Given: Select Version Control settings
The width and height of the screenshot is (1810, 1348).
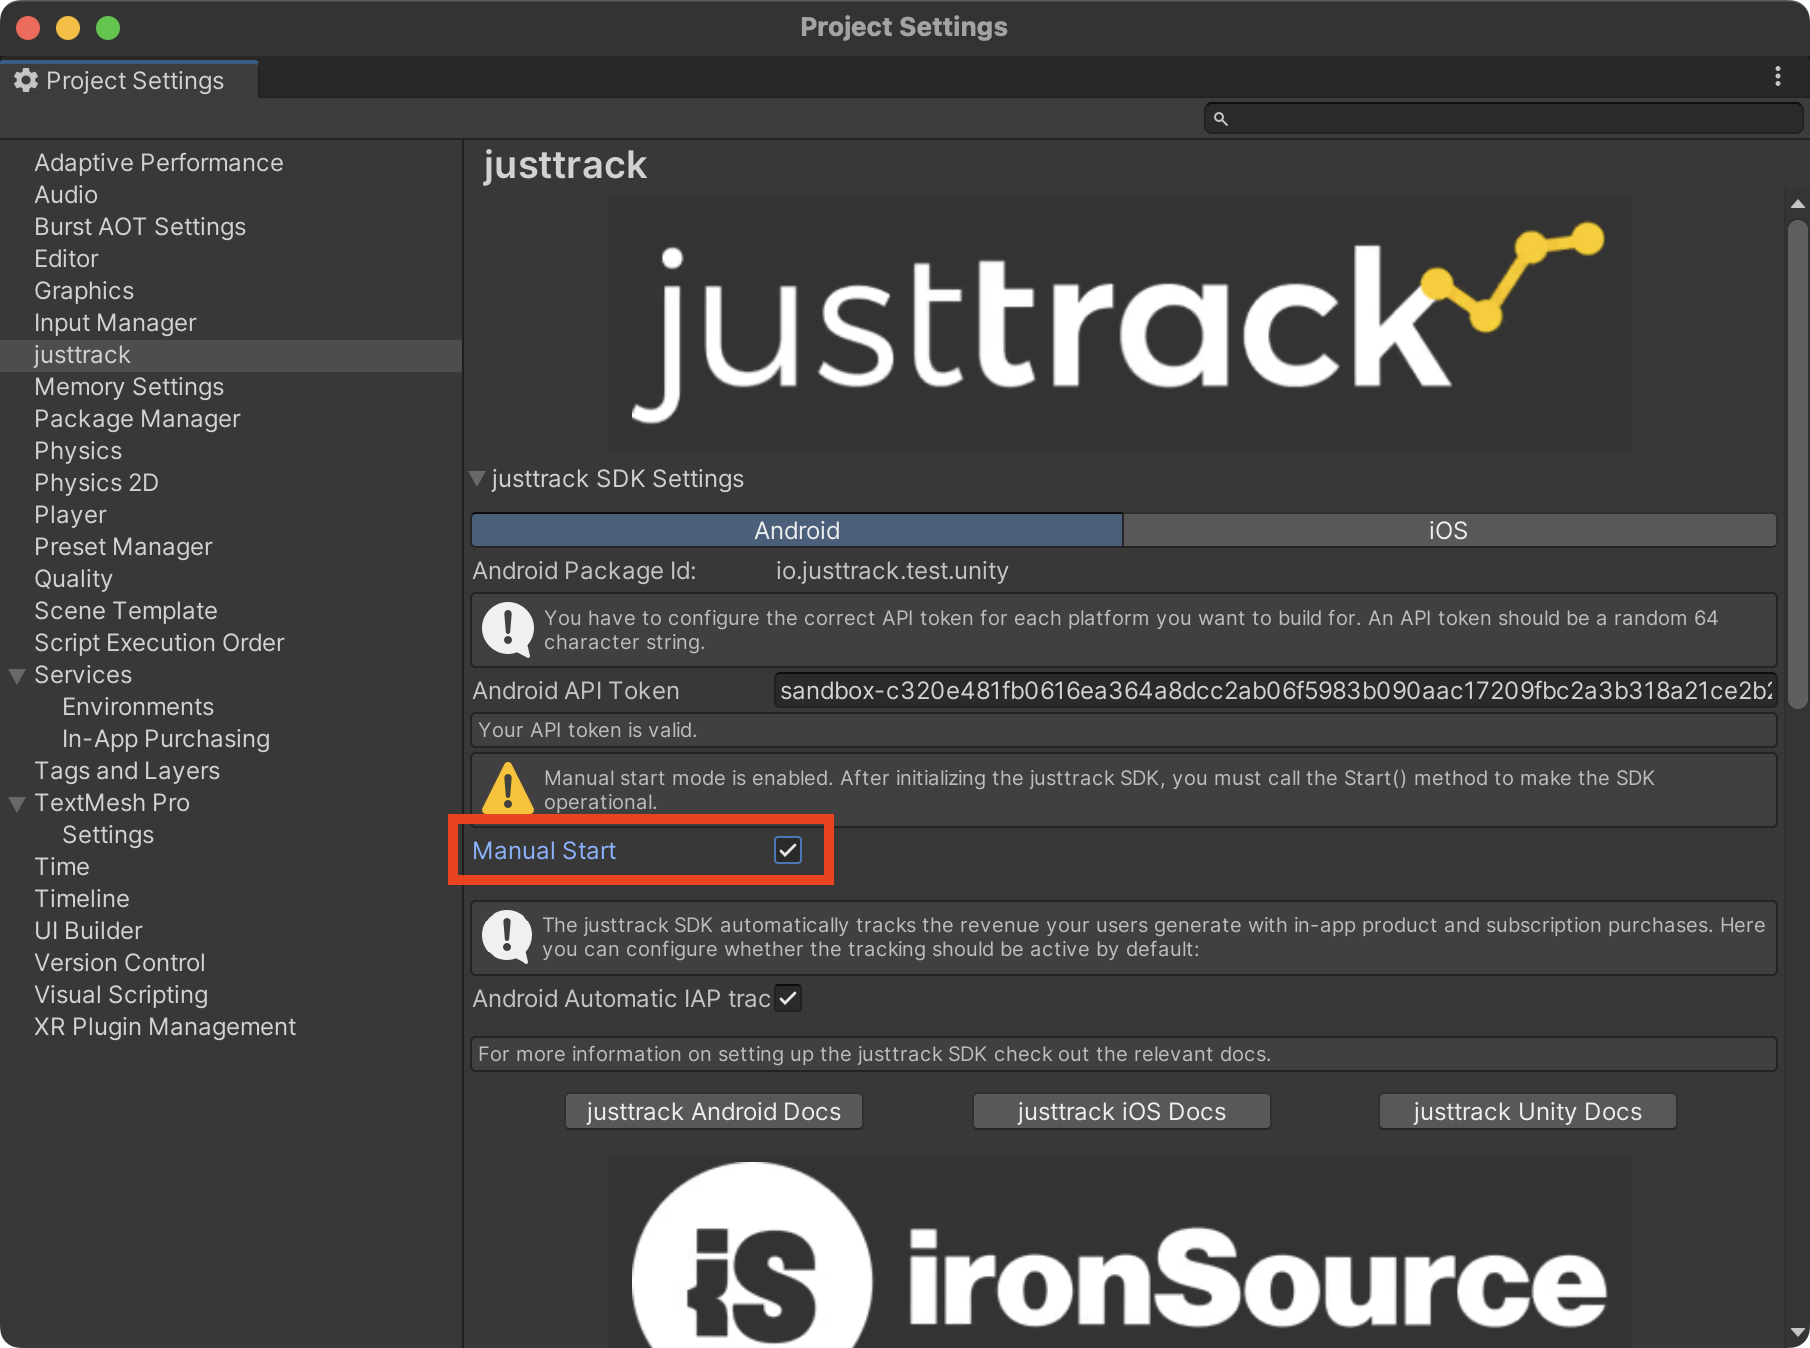Looking at the screenshot, I should coord(120,962).
